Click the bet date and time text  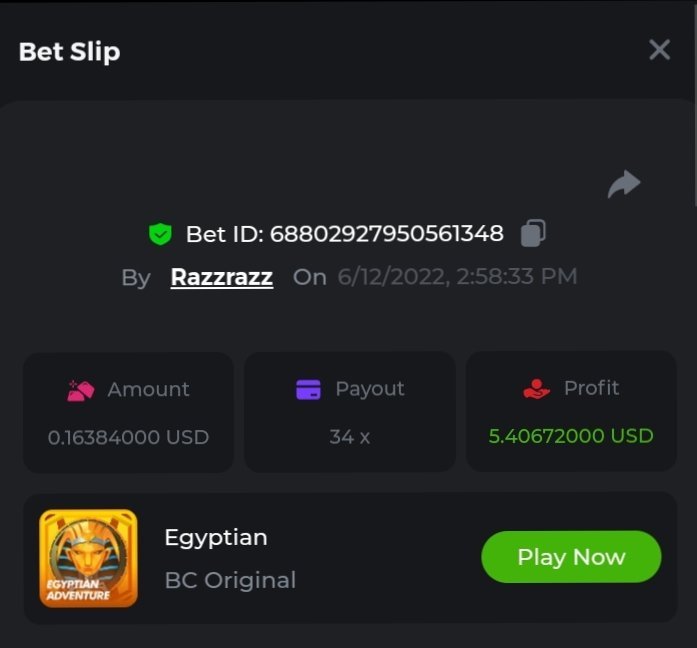(457, 277)
